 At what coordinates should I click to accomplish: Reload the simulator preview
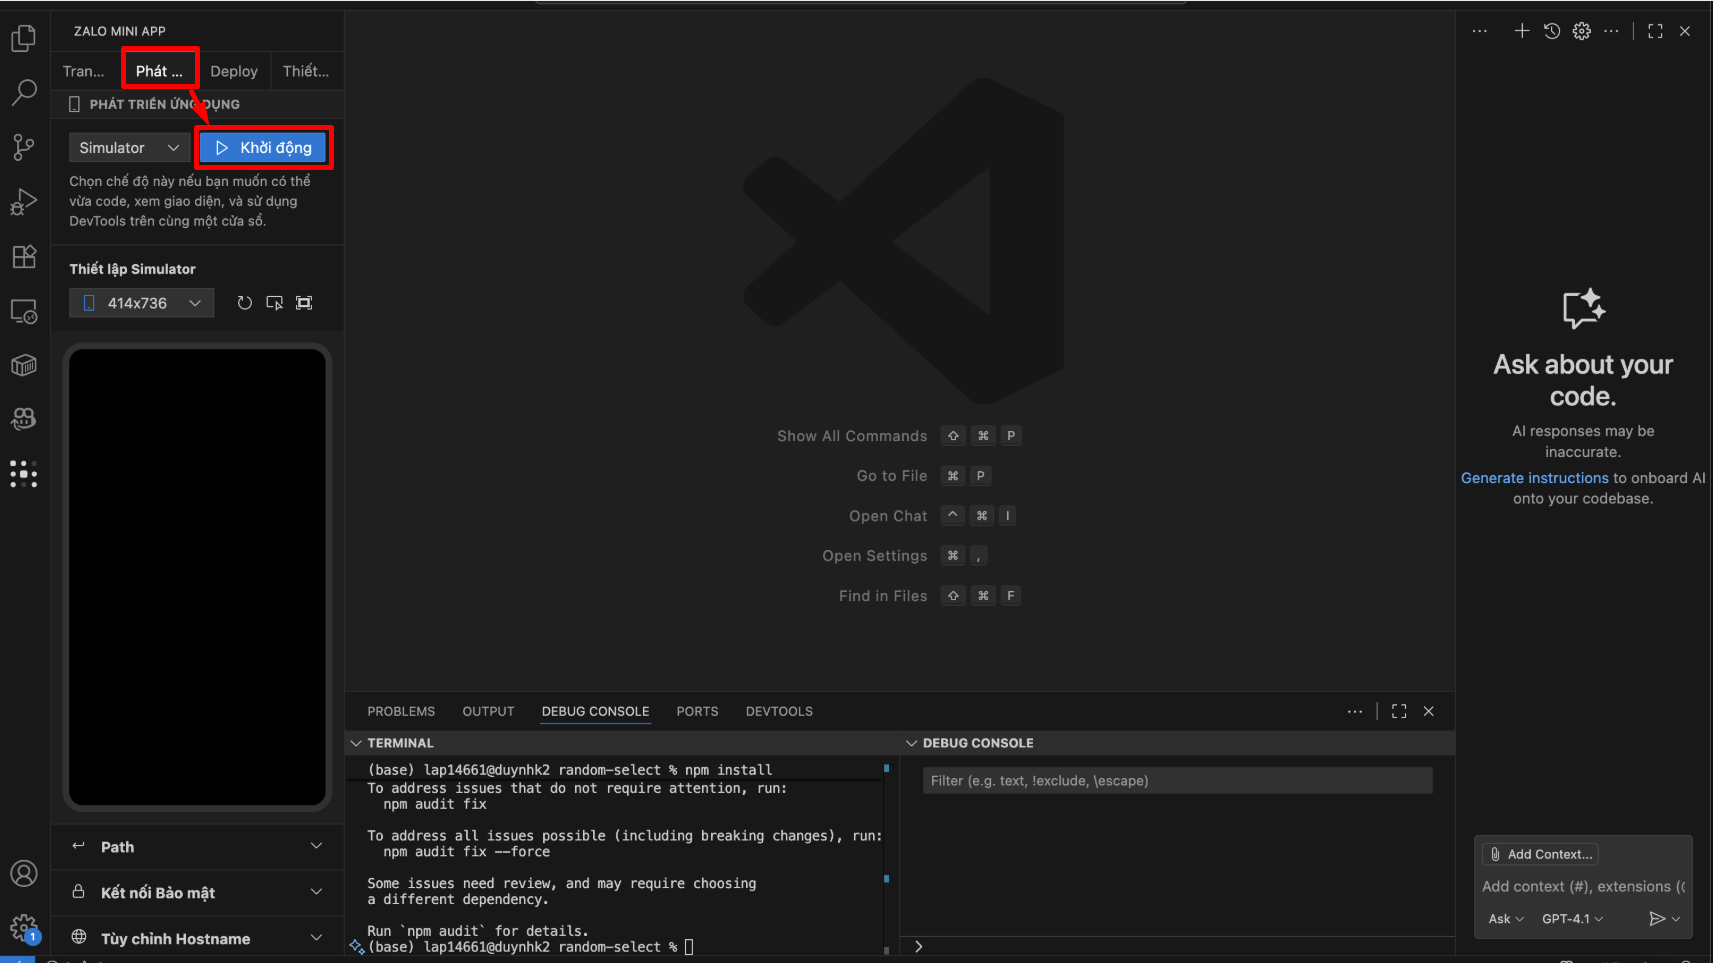click(x=245, y=302)
